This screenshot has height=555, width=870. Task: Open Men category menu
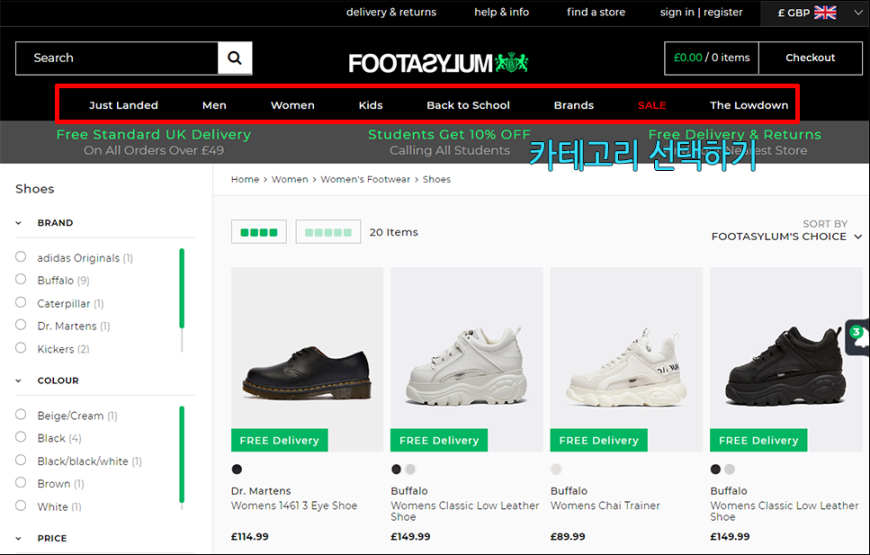[x=214, y=105]
